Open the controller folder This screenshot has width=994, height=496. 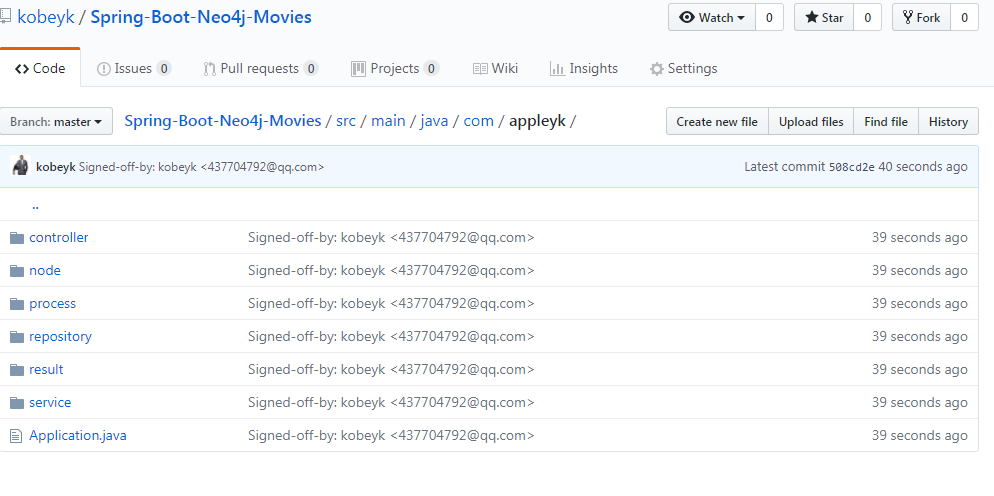58,237
